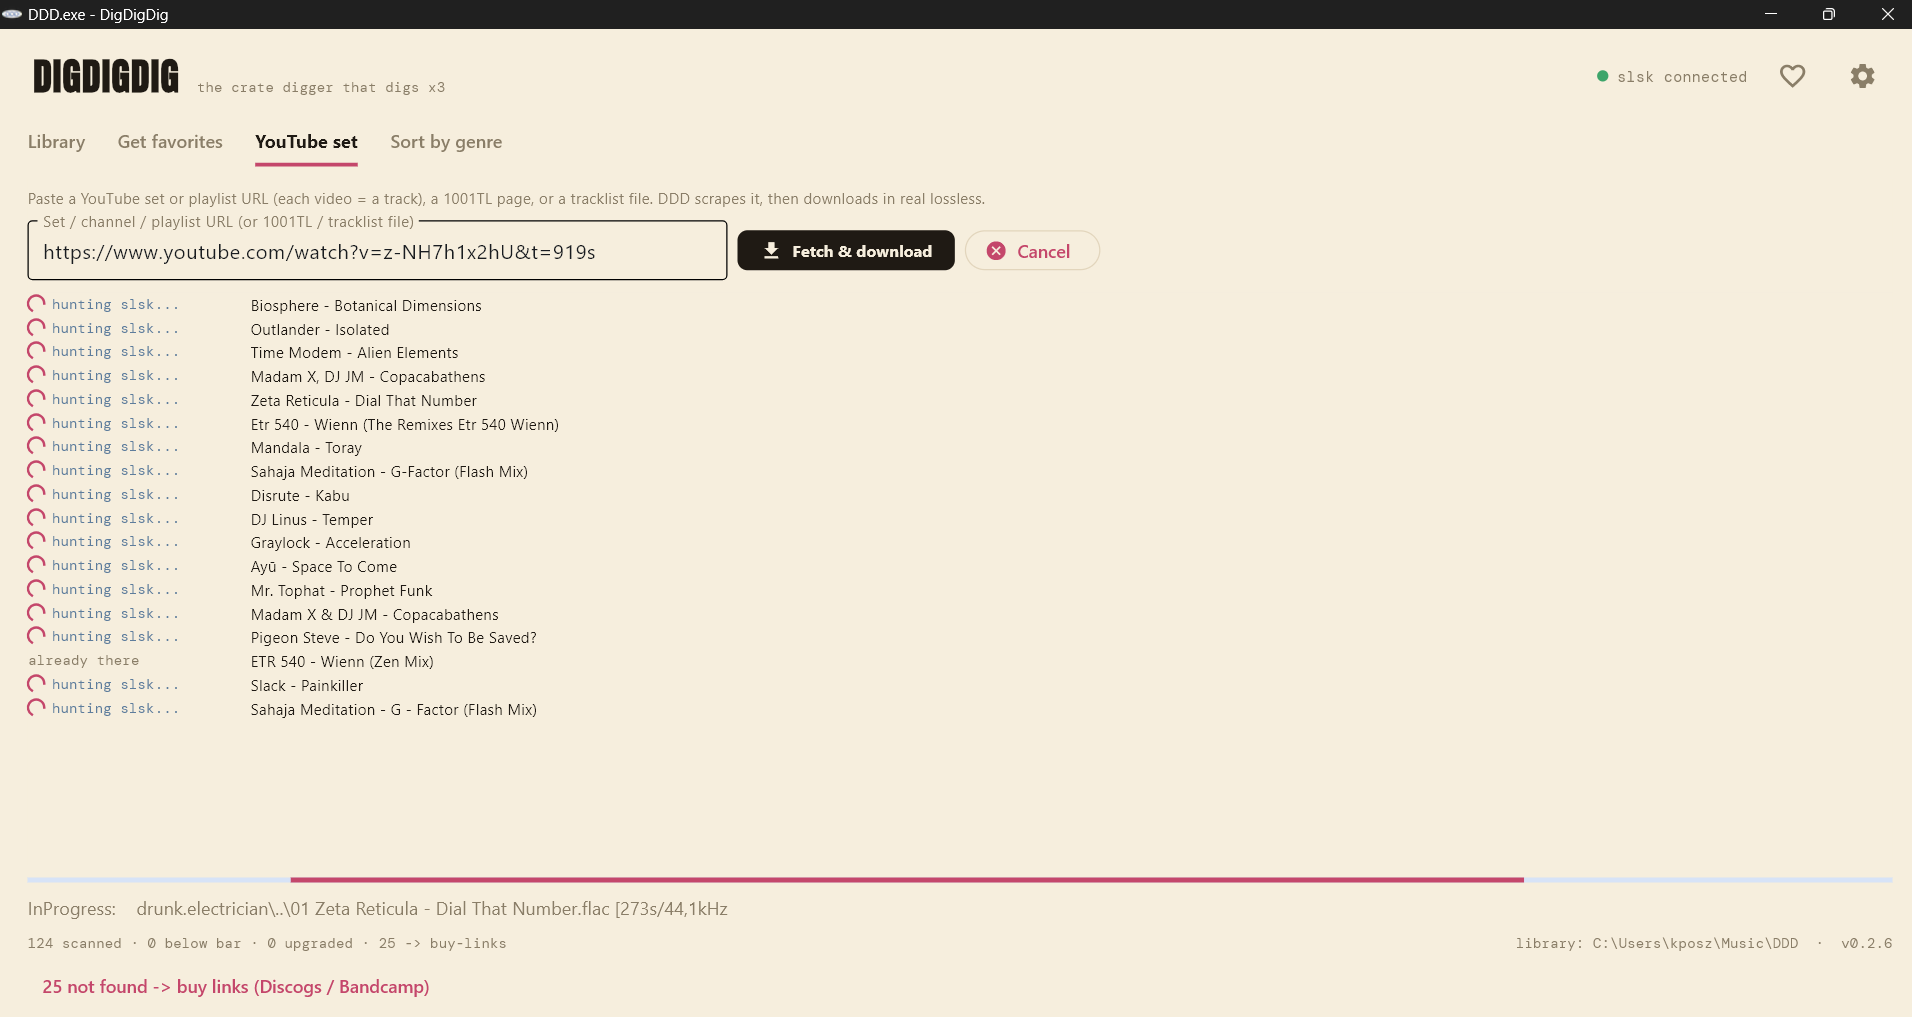Image resolution: width=1912 pixels, height=1017 pixels.
Task: Select the Graylock - Acceleration track
Action: tap(330, 543)
